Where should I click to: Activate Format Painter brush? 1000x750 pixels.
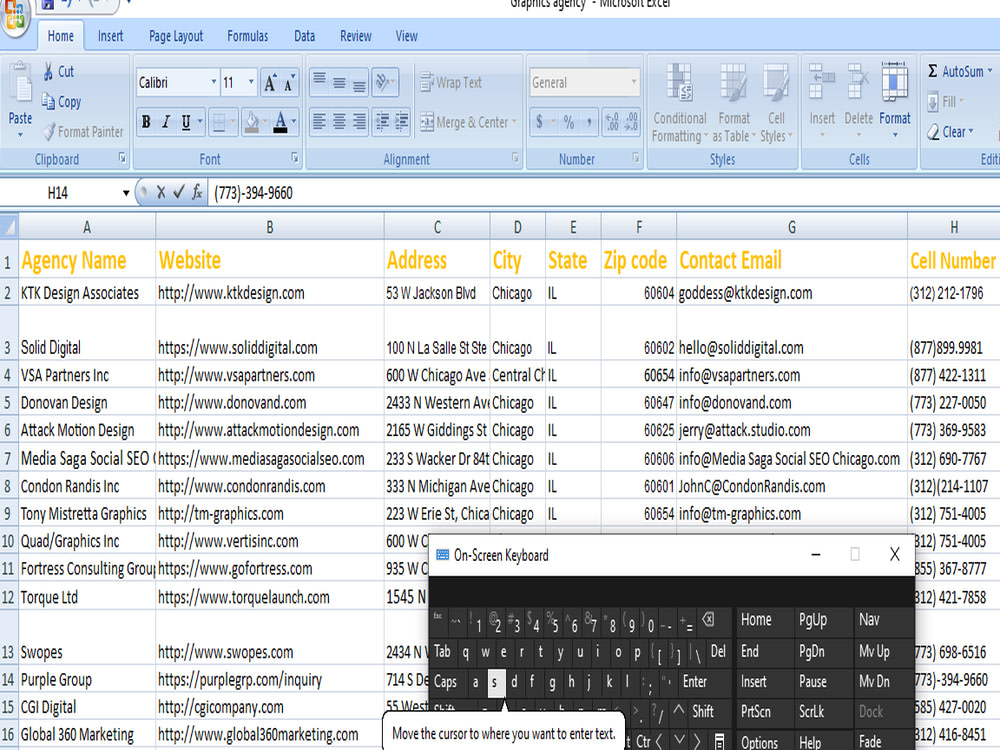coord(83,132)
